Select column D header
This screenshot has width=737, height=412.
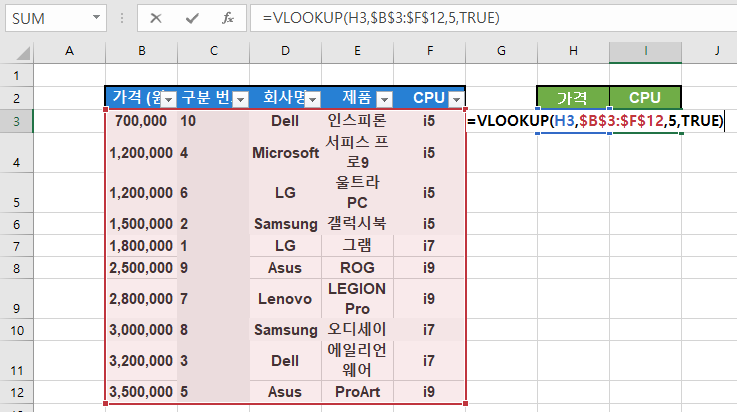tap(285, 51)
